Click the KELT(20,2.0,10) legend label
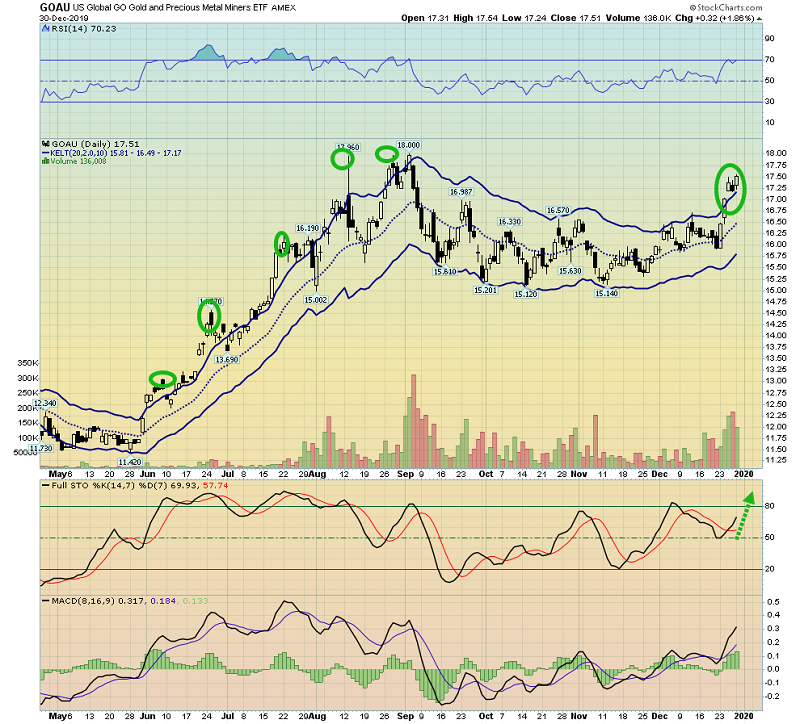 pos(115,153)
